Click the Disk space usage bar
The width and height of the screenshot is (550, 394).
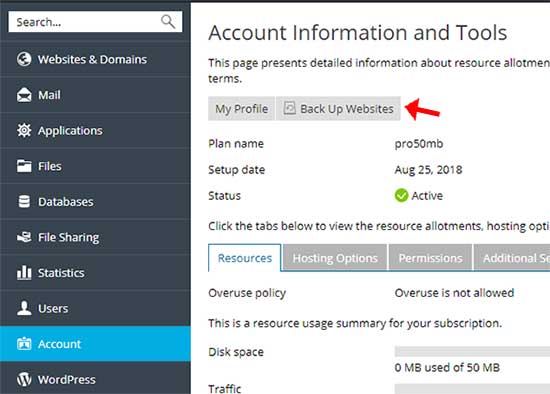point(472,351)
